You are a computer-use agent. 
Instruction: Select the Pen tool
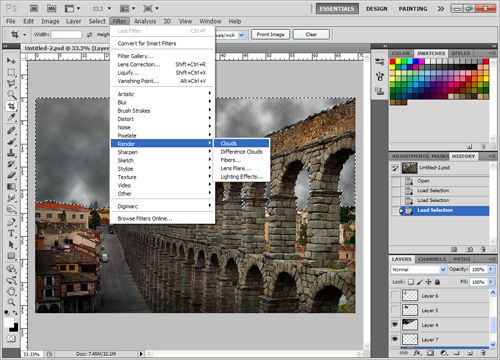click(x=11, y=222)
